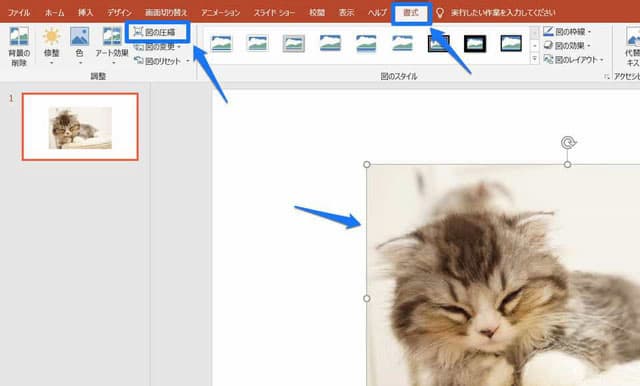Select the 書式 tab
The height and width of the screenshot is (386, 640).
click(411, 13)
